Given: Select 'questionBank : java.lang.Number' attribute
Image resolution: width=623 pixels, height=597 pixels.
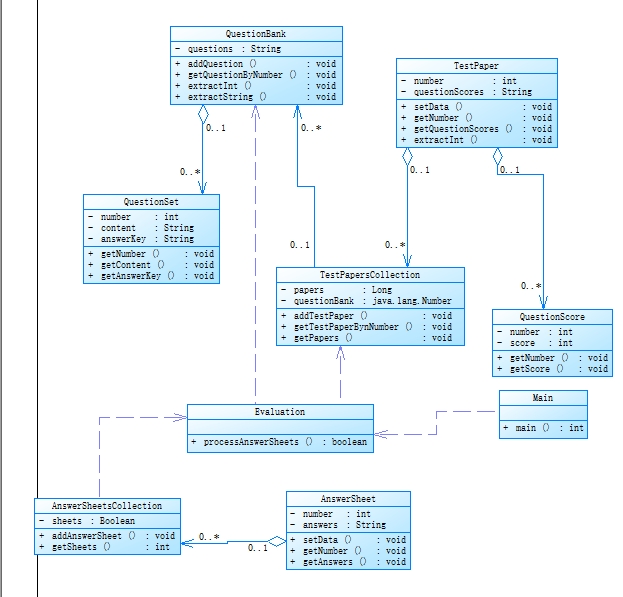Looking at the screenshot, I should point(366,301).
